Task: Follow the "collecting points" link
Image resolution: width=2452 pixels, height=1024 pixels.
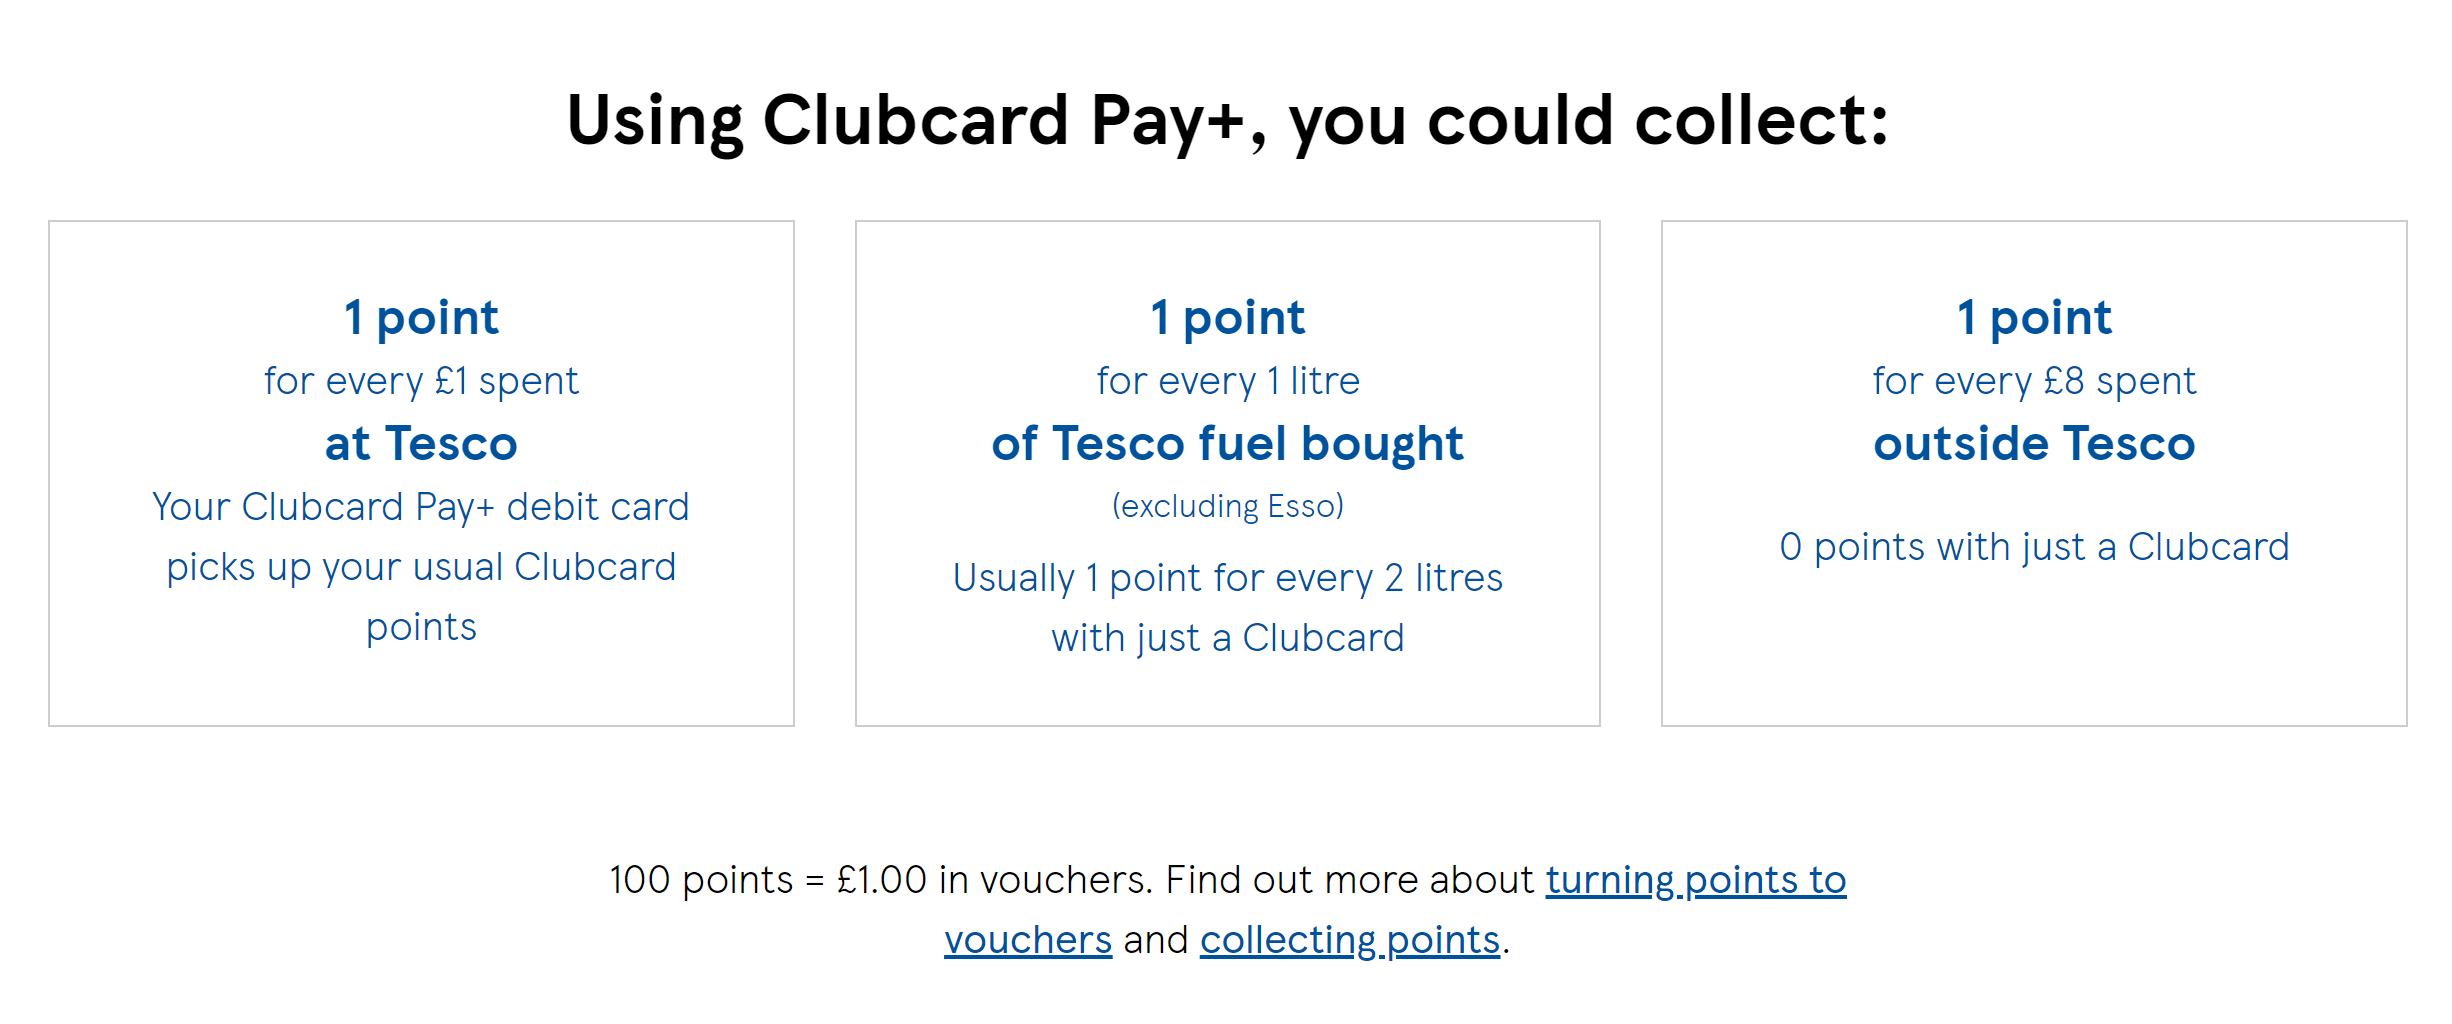Action: [x=1349, y=940]
